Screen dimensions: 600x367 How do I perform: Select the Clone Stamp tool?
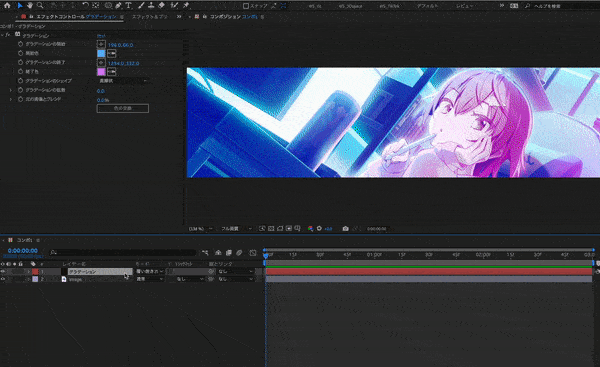(151, 5)
